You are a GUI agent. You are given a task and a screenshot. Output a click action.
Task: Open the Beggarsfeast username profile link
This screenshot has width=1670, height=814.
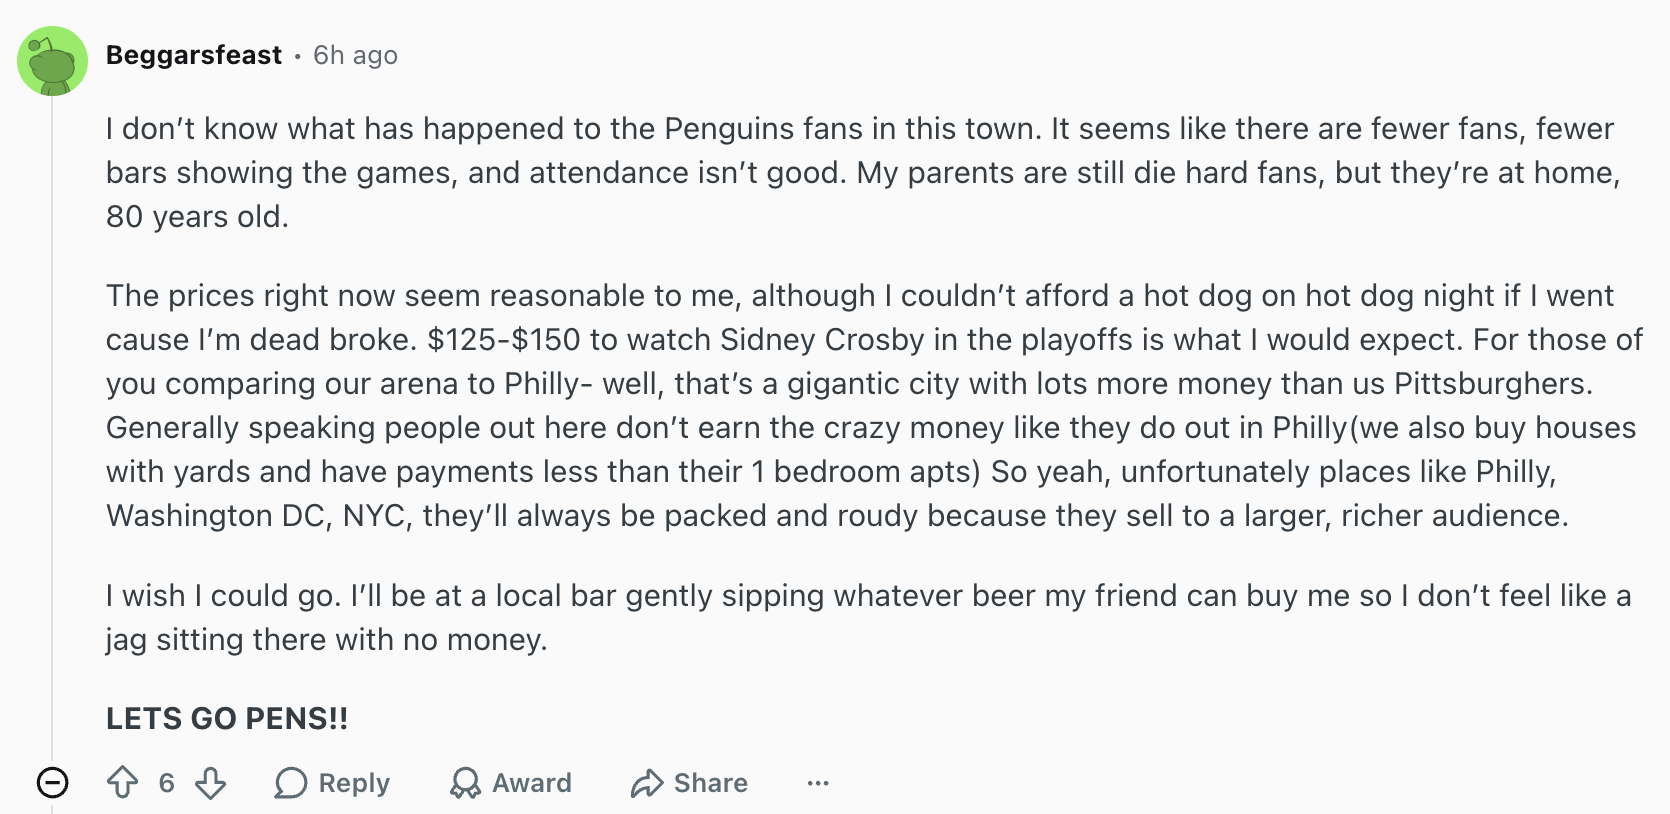pos(194,55)
